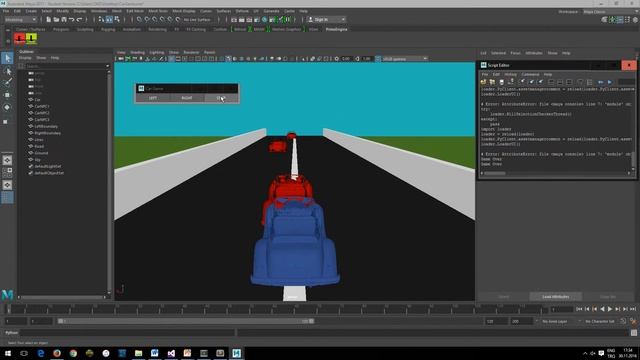Click the single-pane layout icon below toolbox
Image resolution: width=640 pixels, height=360 pixels.
[x=7, y=160]
